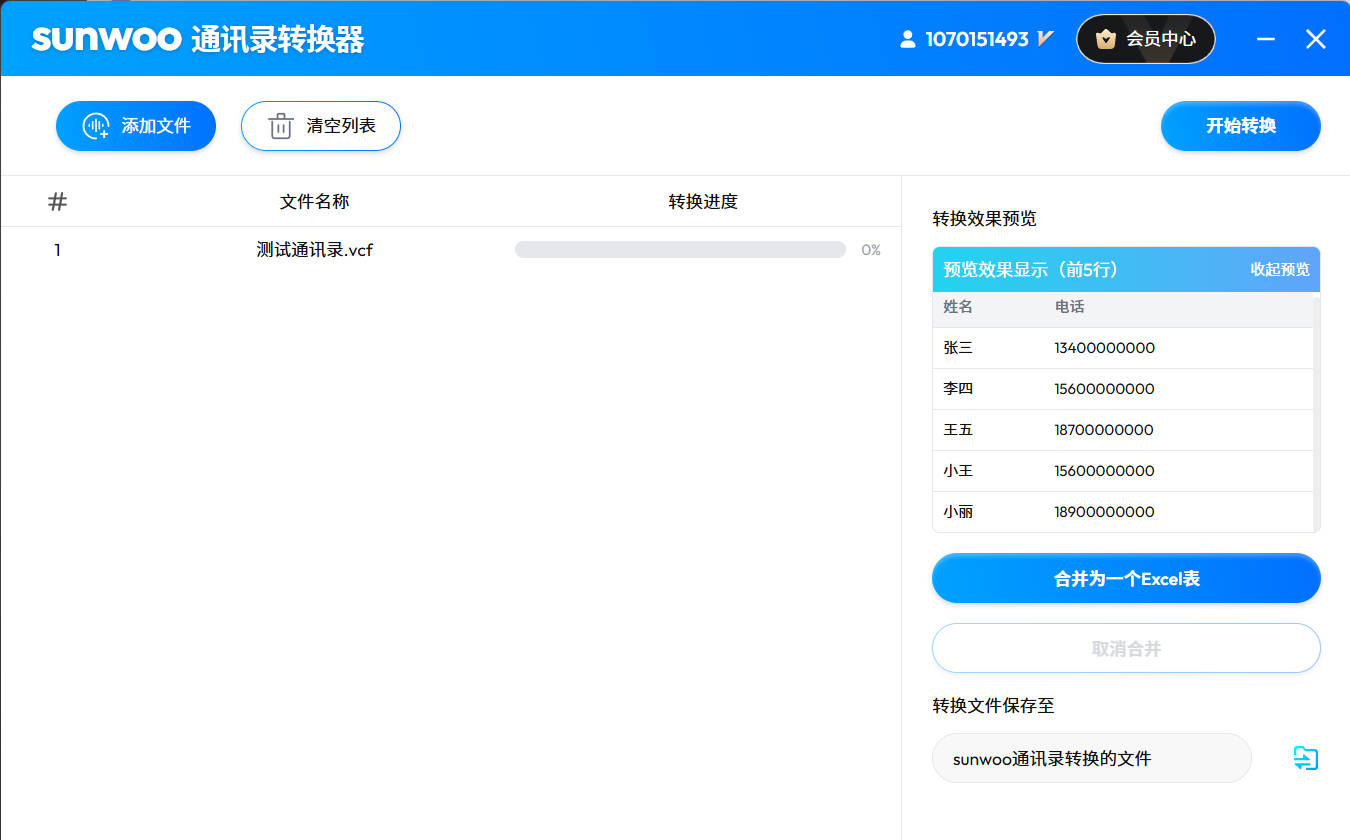Start conversion with the 开始转换 button
Screen dimensions: 1350x840
[1241, 126]
